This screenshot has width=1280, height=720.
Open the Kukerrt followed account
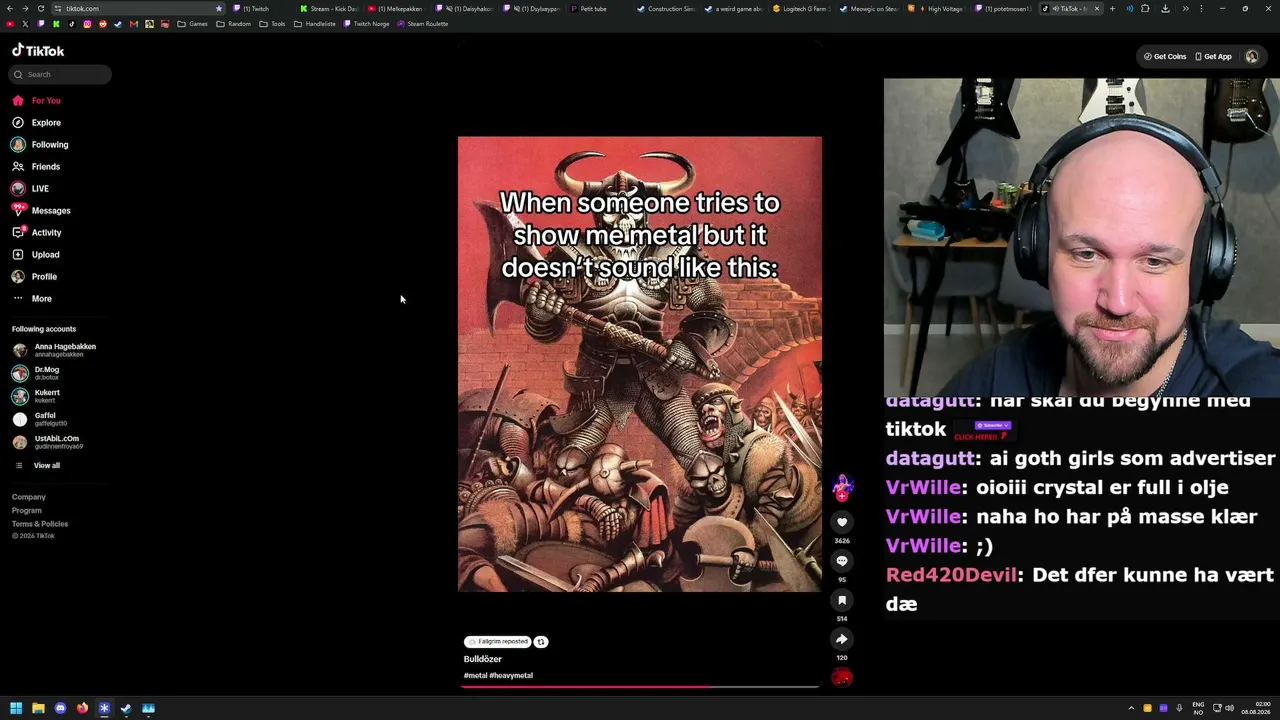point(36,396)
